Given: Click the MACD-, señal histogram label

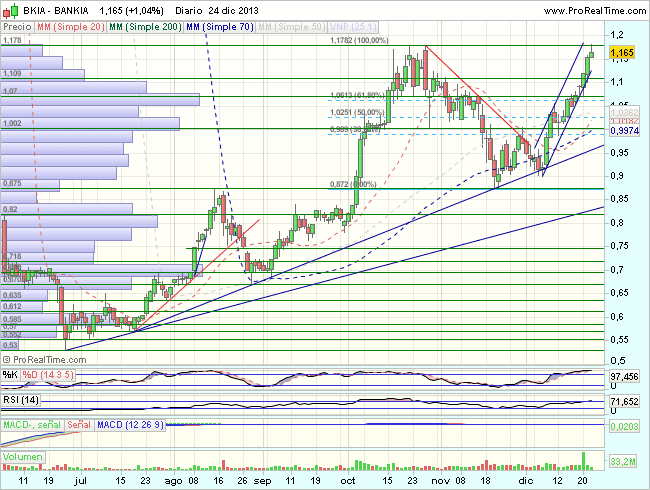Looking at the screenshot, I should [32, 425].
